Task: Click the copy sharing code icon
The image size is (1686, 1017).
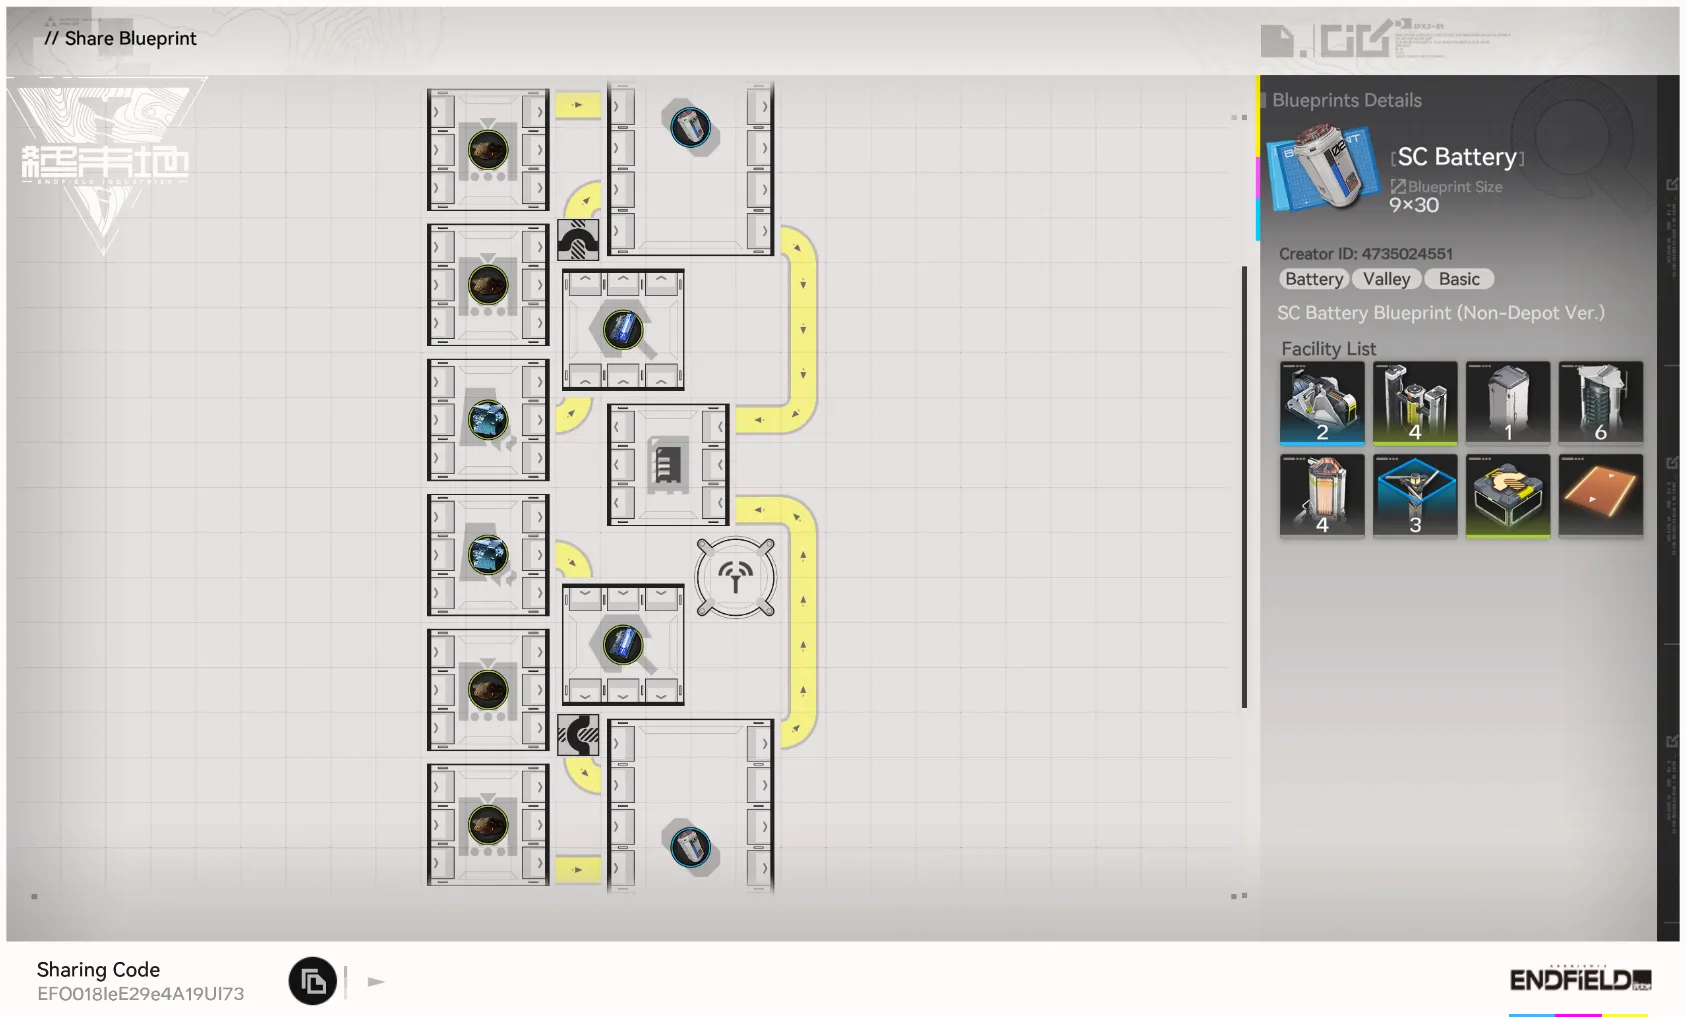Action: point(311,981)
